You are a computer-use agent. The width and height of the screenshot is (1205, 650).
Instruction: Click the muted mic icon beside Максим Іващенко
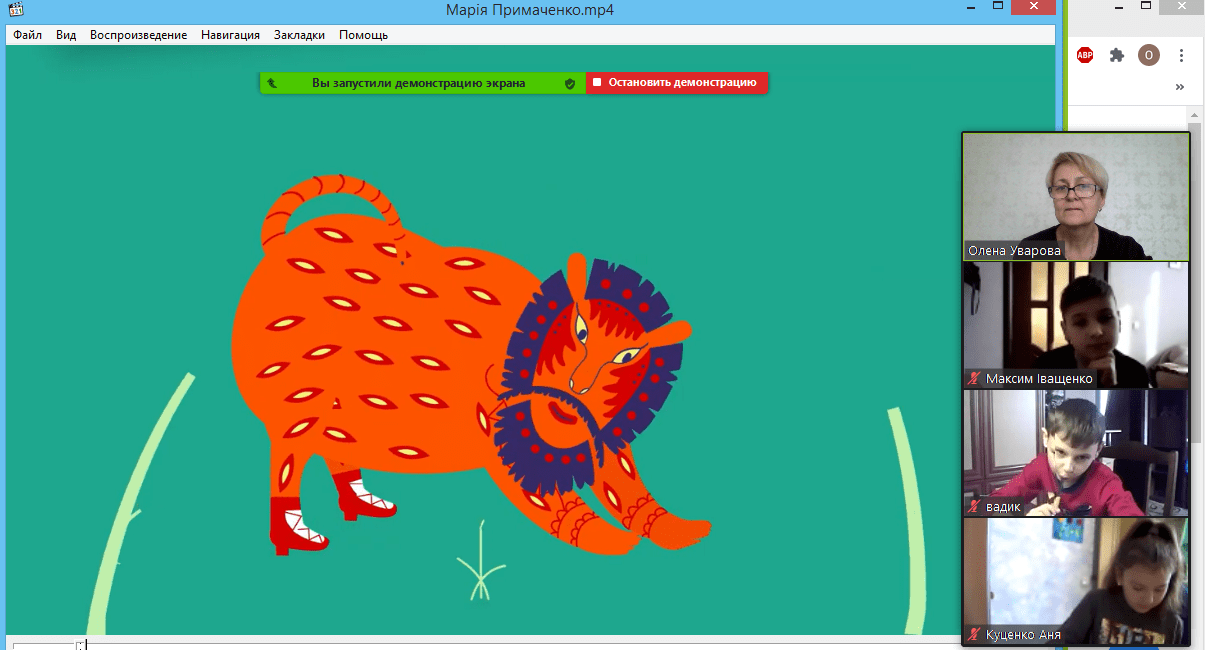[974, 379]
